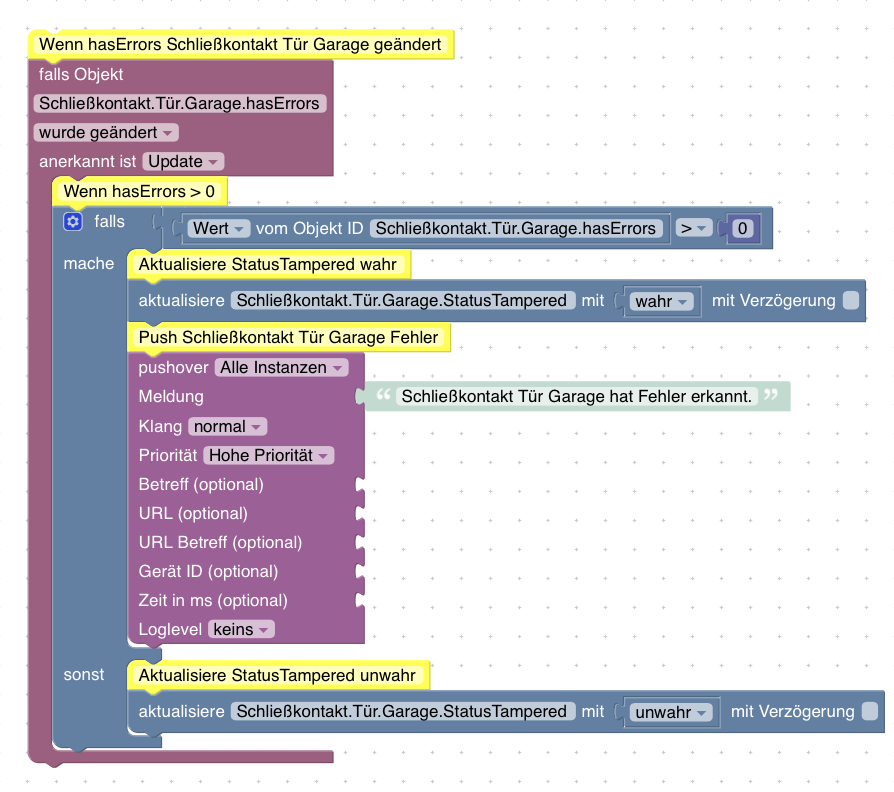Click the 'Aktualisiere StatusTampered unwahr' comment label
The width and height of the screenshot is (894, 792).
point(276,676)
